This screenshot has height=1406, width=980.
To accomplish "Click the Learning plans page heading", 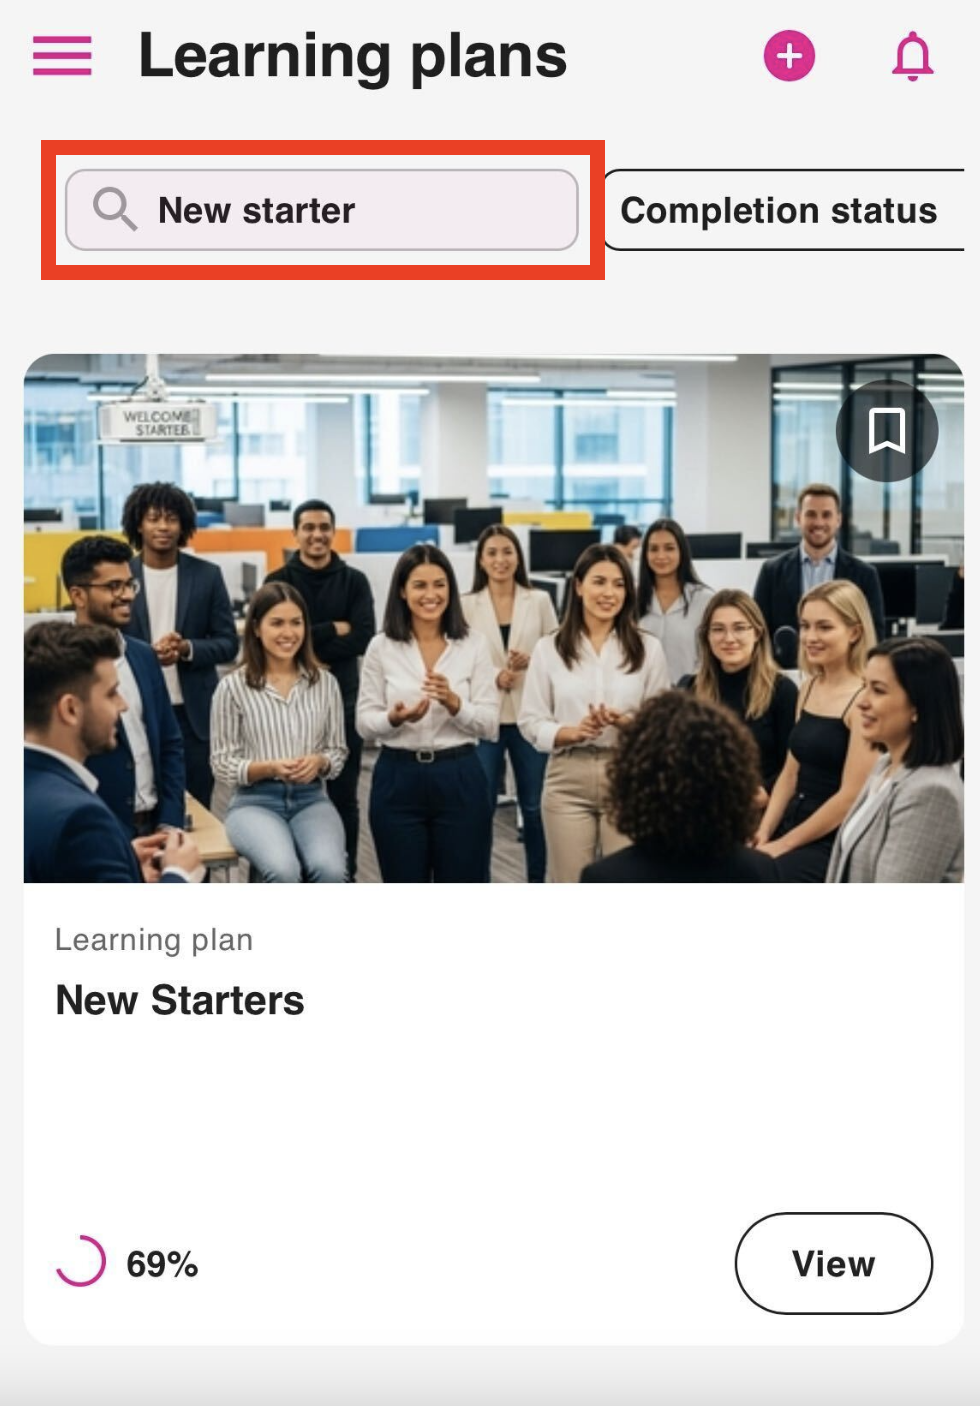I will 352,56.
